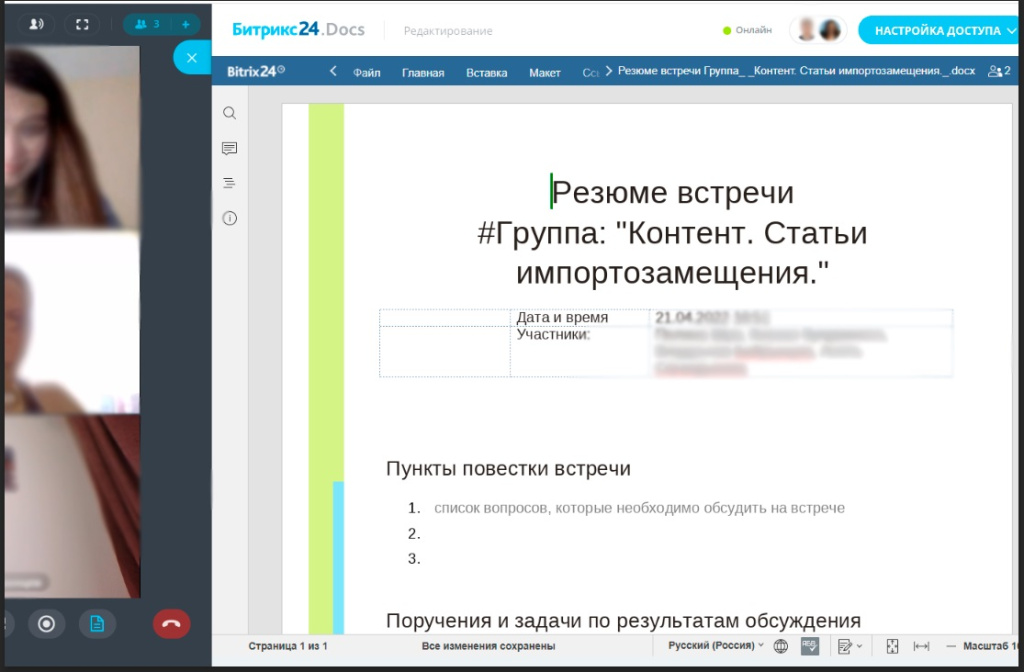Viewport: 1024px width, 672px height.
Task: Open the document search tool in the sidebar
Action: tap(229, 113)
